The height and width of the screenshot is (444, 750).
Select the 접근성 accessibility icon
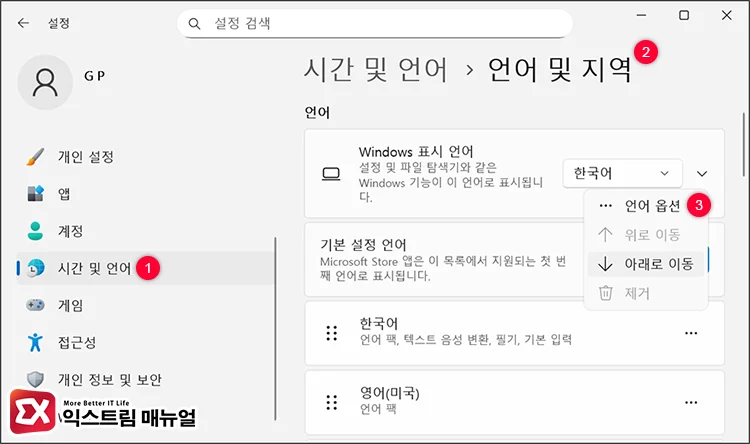(x=35, y=342)
